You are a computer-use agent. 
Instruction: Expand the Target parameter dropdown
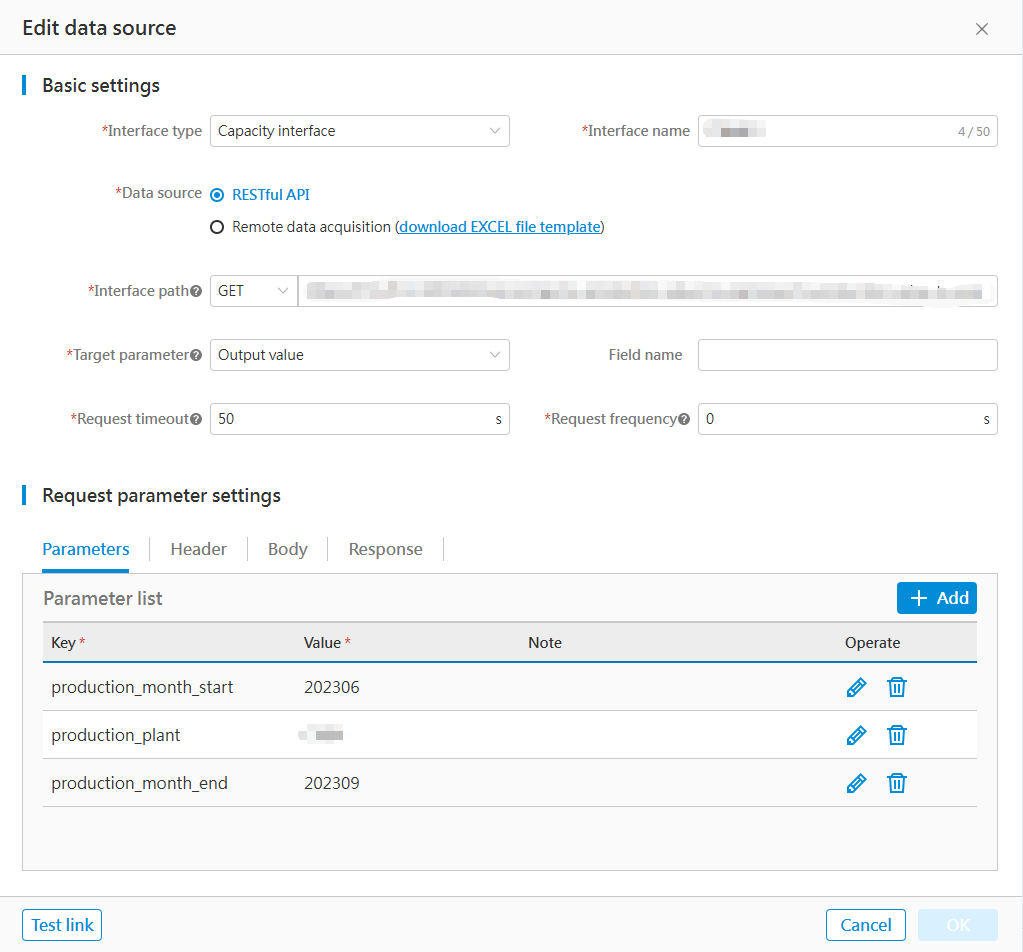point(359,355)
